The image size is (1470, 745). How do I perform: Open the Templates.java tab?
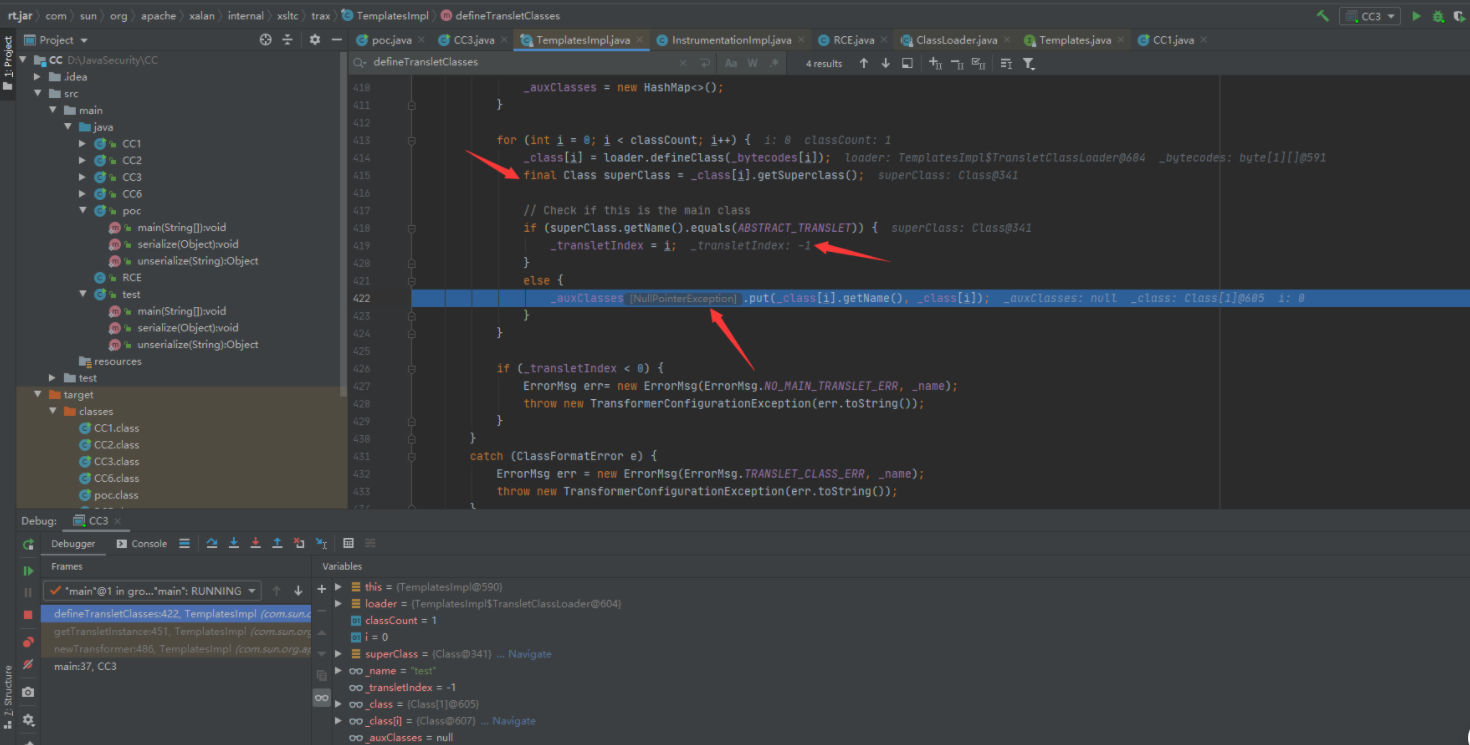coord(1074,40)
